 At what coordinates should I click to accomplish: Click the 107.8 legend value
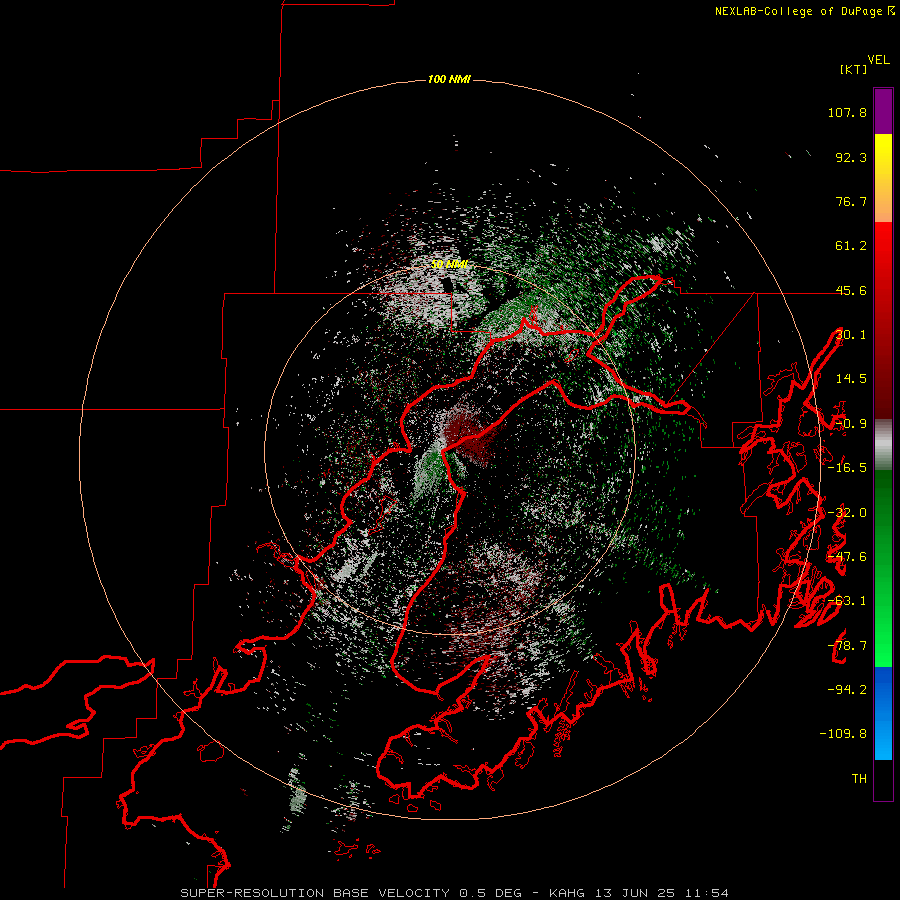point(847,112)
